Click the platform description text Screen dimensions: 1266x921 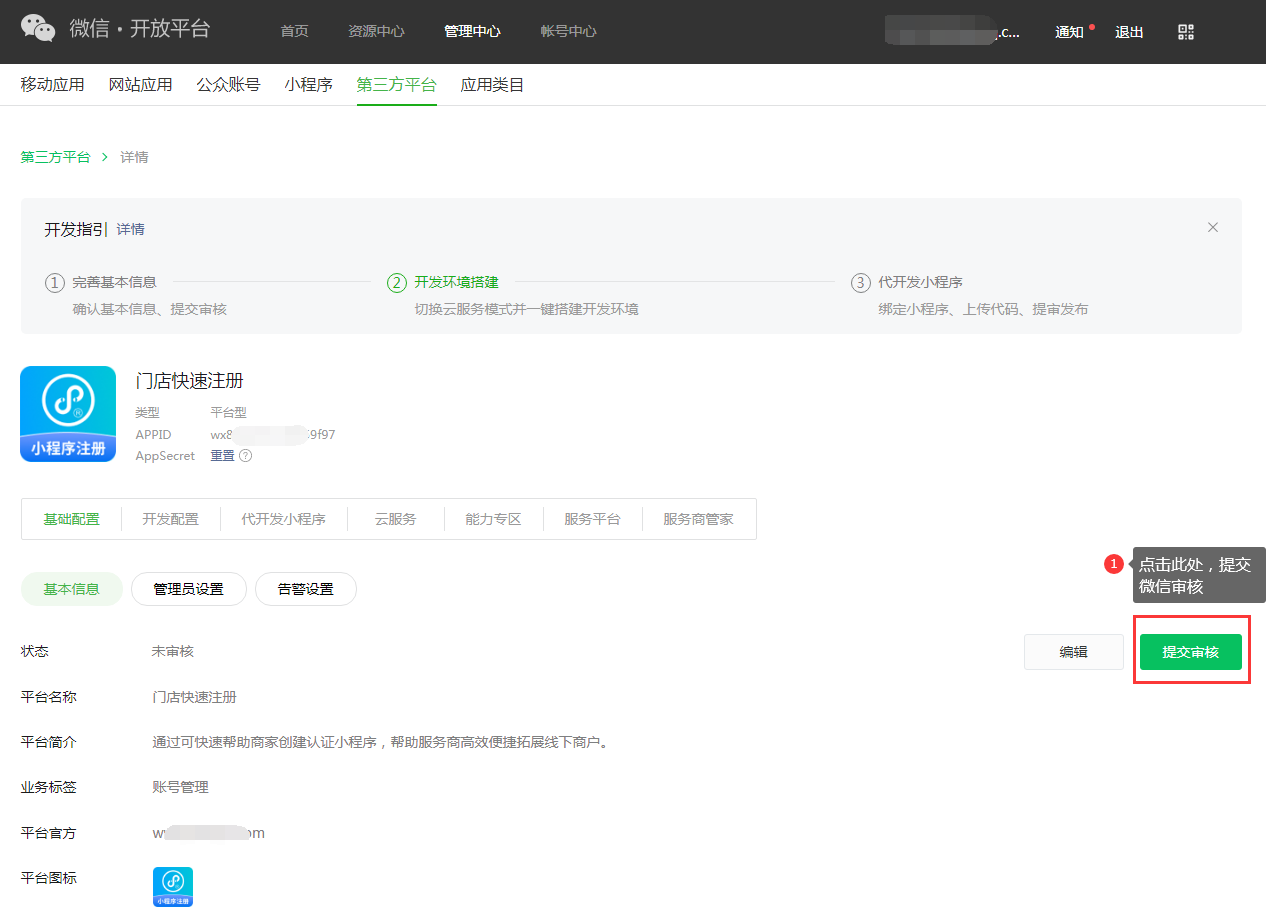(380, 742)
